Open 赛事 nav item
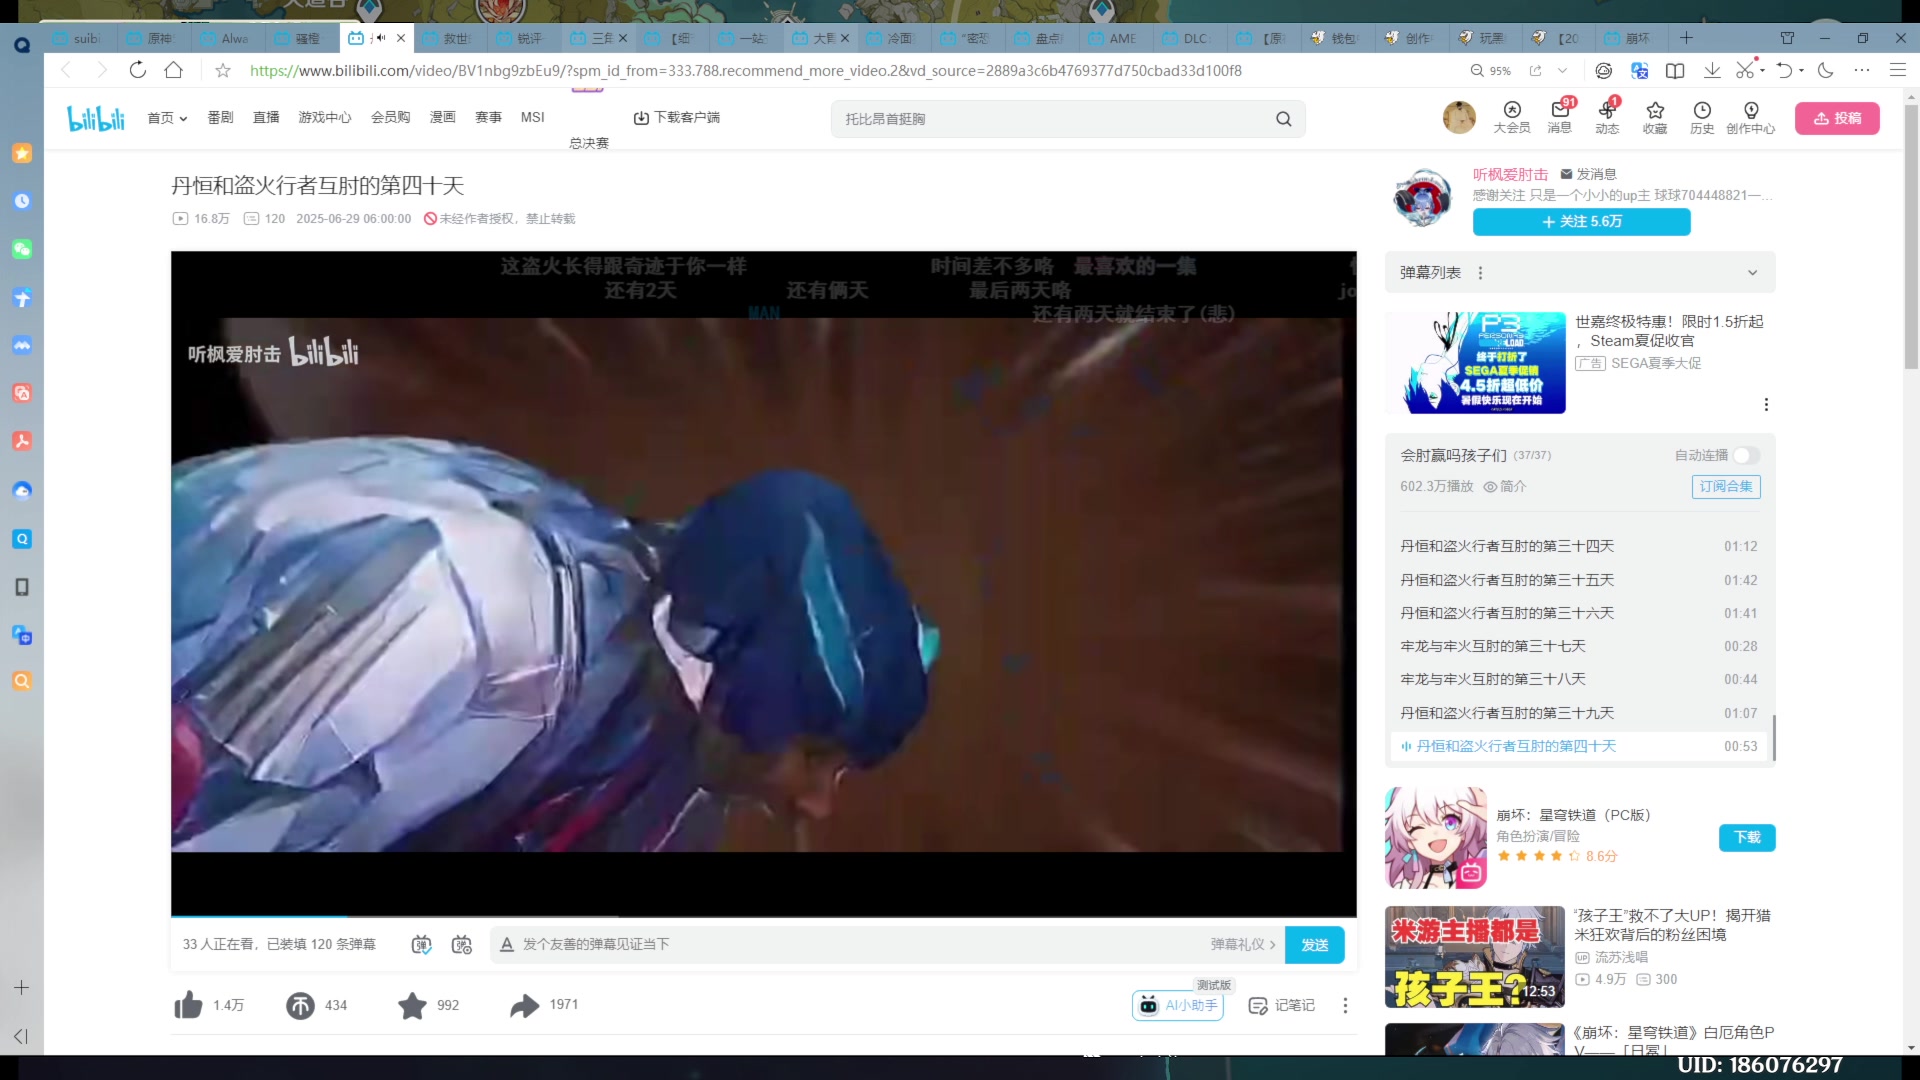The image size is (1920, 1080). 488,117
